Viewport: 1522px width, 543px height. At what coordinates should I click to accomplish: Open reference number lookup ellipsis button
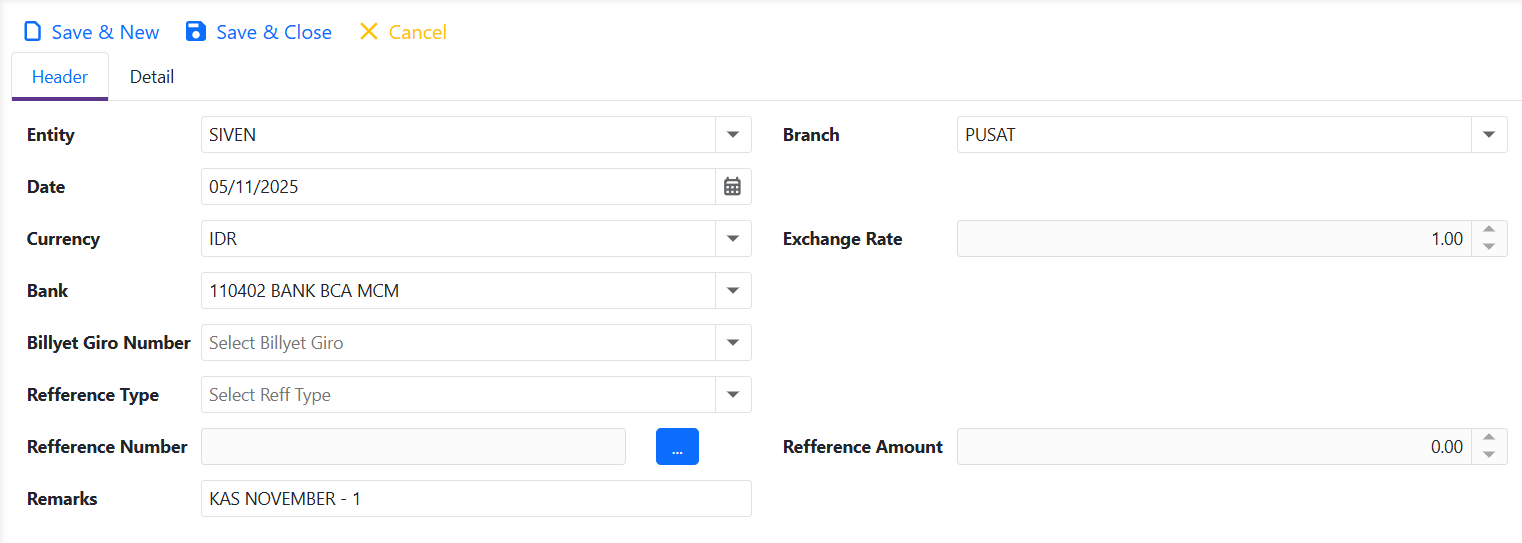pos(677,447)
